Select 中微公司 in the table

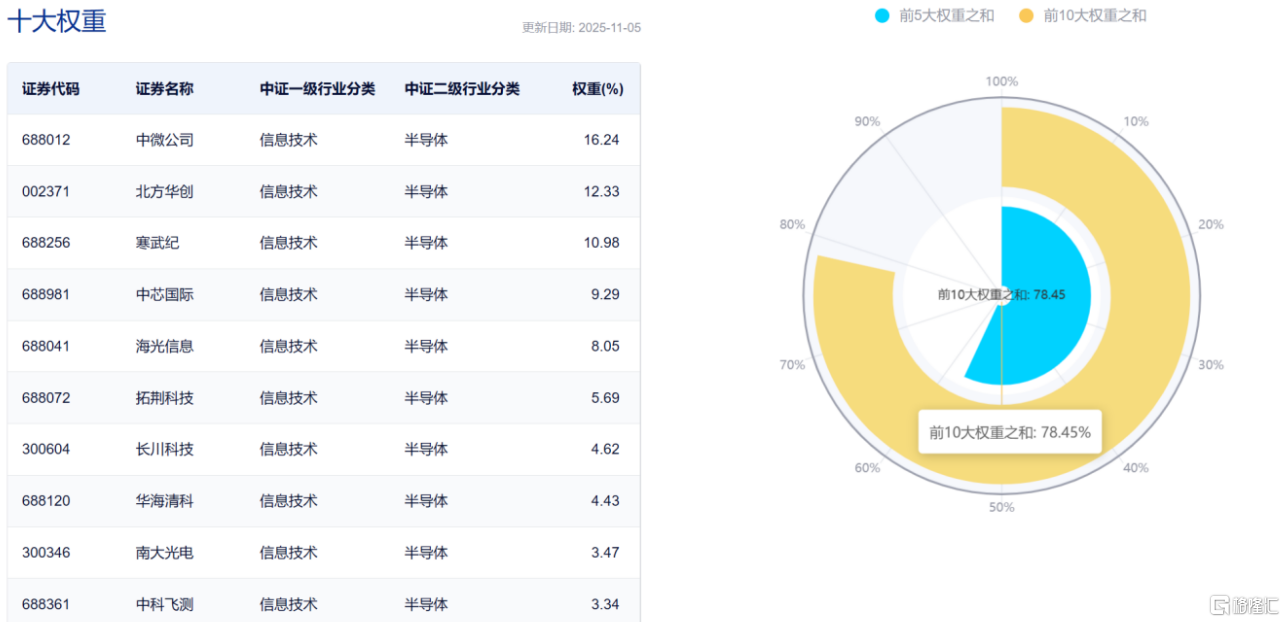click(x=164, y=140)
